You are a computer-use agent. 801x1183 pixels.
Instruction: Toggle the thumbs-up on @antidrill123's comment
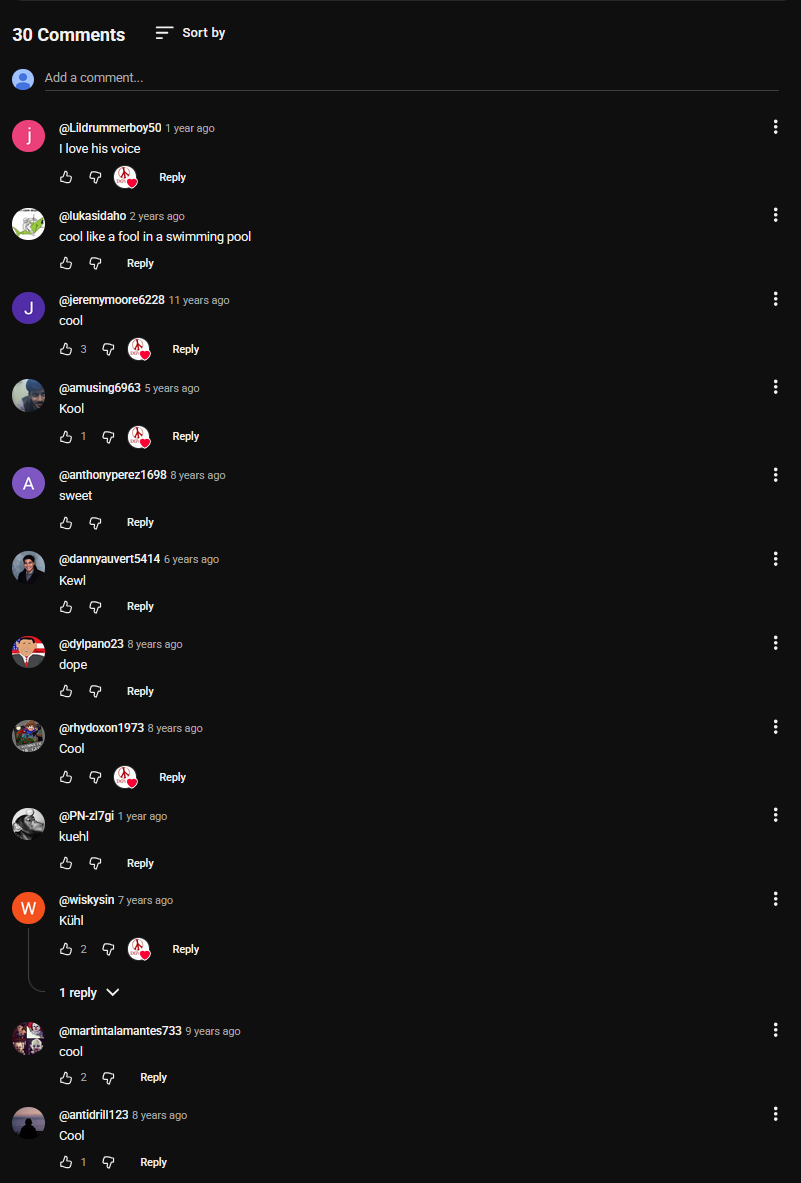tap(66, 1163)
